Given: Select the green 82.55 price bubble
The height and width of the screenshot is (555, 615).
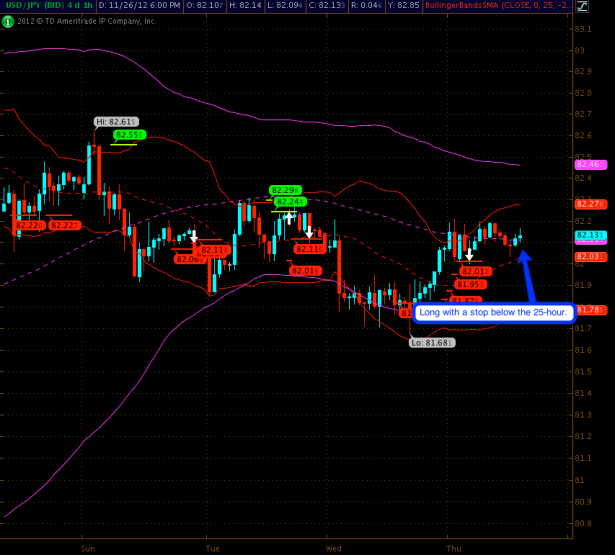Looking at the screenshot, I should coord(129,134).
